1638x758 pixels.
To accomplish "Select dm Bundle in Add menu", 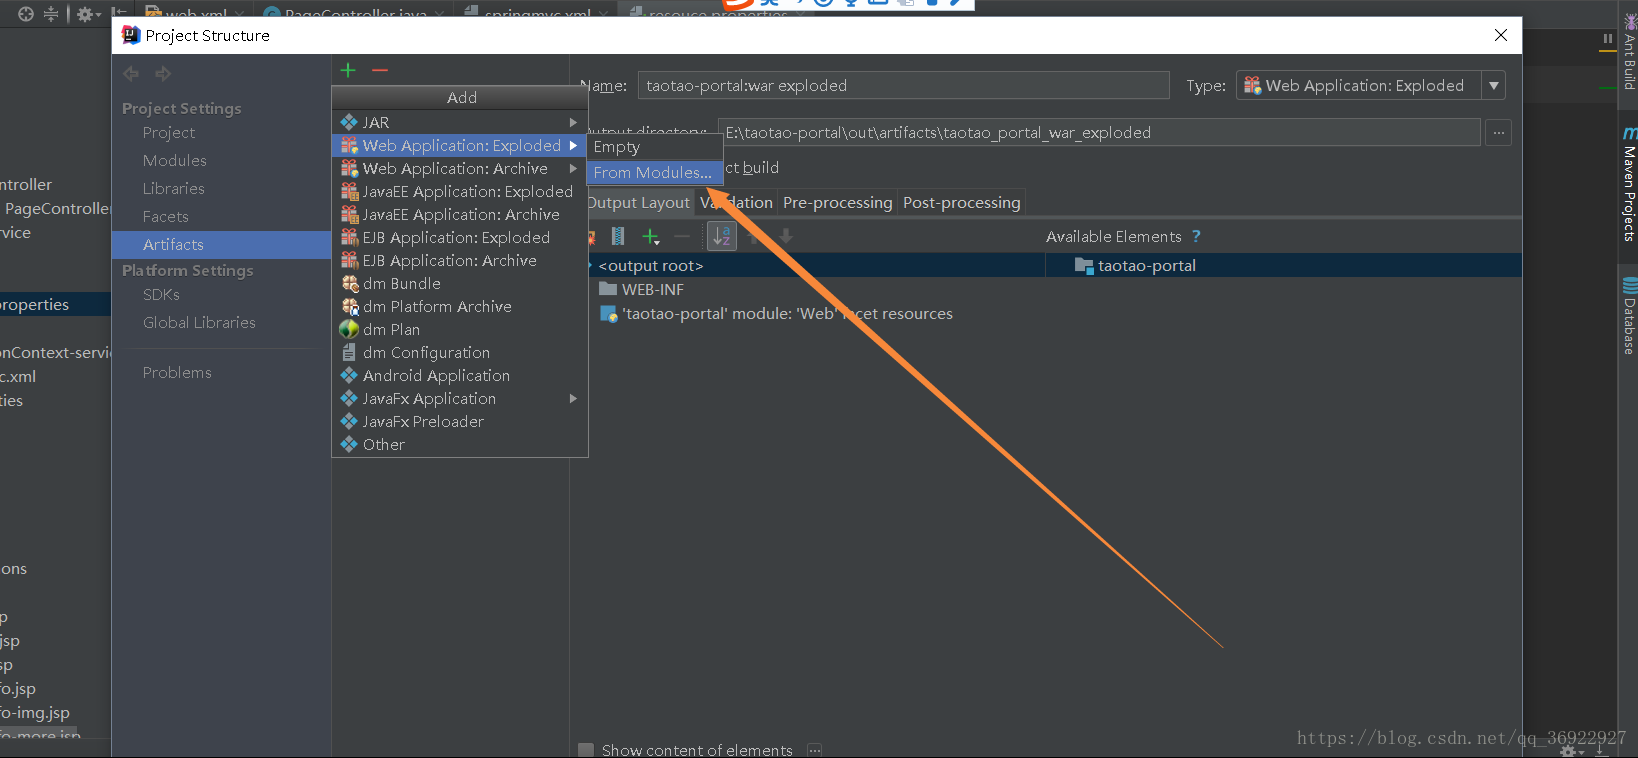I will (460, 283).
